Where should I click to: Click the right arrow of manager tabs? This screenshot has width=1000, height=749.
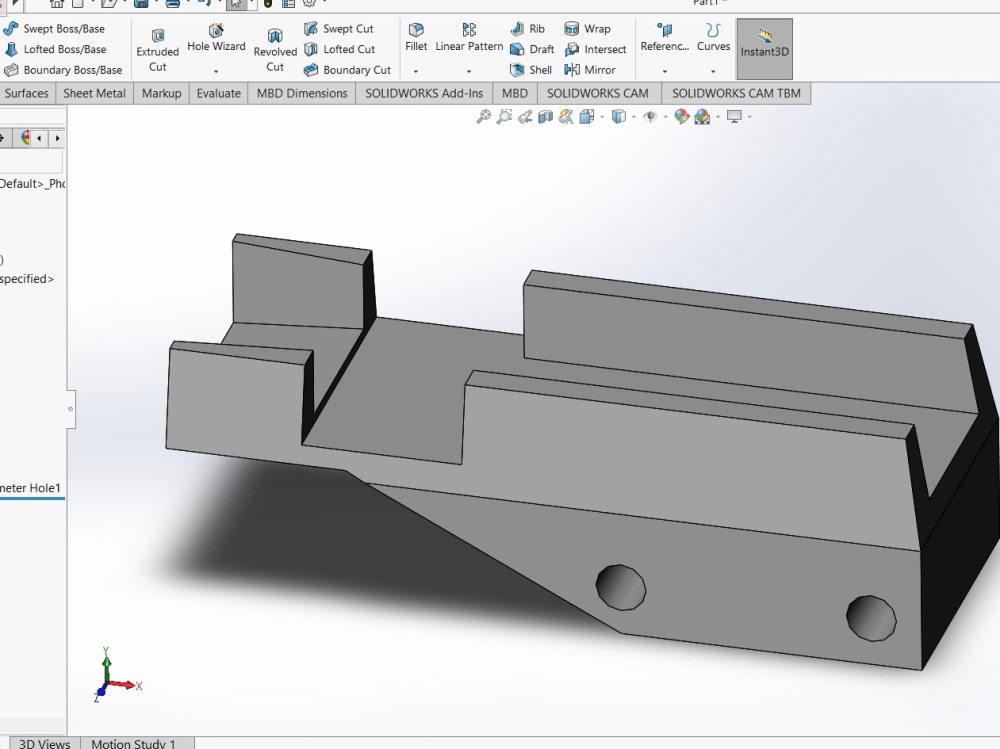click(57, 138)
